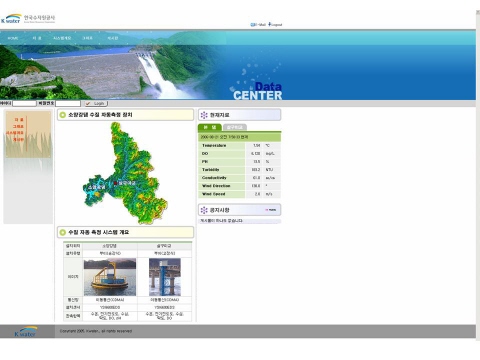Select the active green current-data tab
The height and width of the screenshot is (360, 480).
[x=210, y=127]
